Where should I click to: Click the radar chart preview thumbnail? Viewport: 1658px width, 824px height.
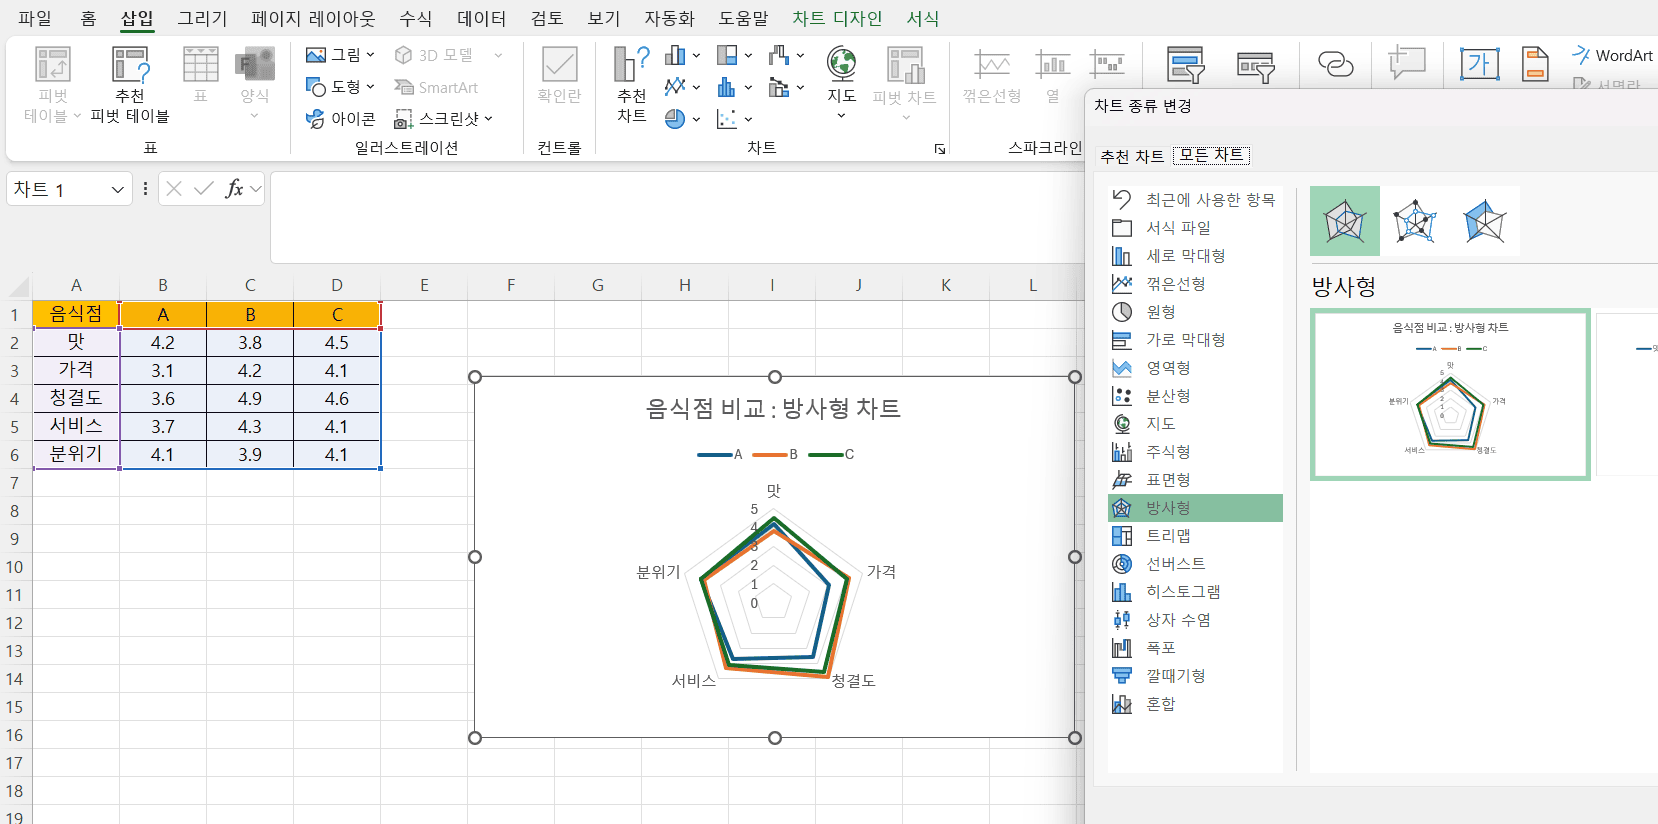[1449, 394]
